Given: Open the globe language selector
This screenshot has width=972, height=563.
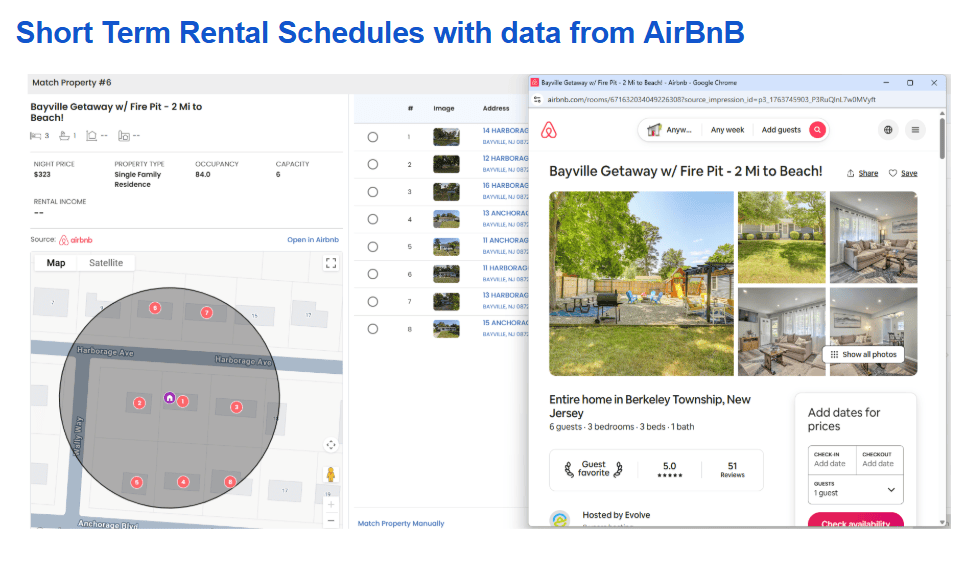Looking at the screenshot, I should (888, 130).
